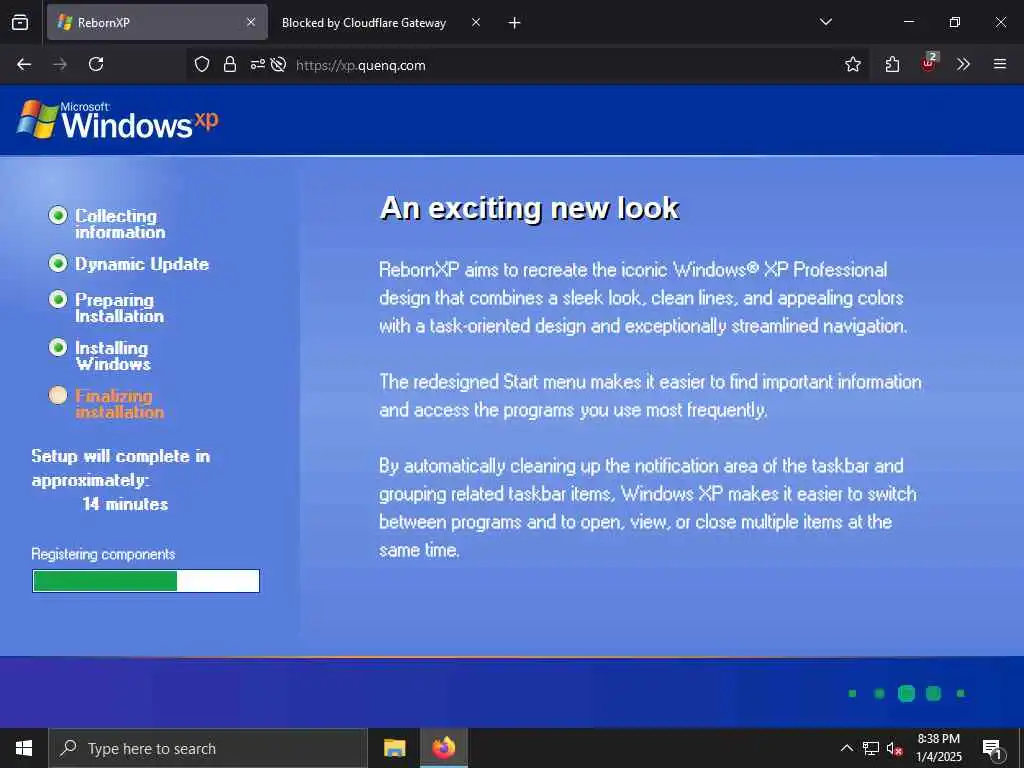The image size is (1024, 768).
Task: Close the Blocked by Cloudflare Gateway tab
Action: pos(476,22)
